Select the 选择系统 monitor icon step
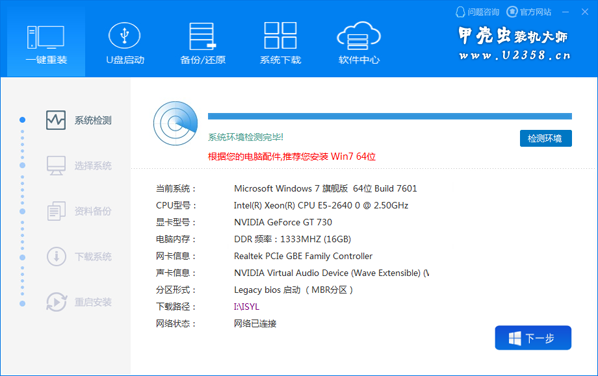The image size is (598, 376). point(56,166)
